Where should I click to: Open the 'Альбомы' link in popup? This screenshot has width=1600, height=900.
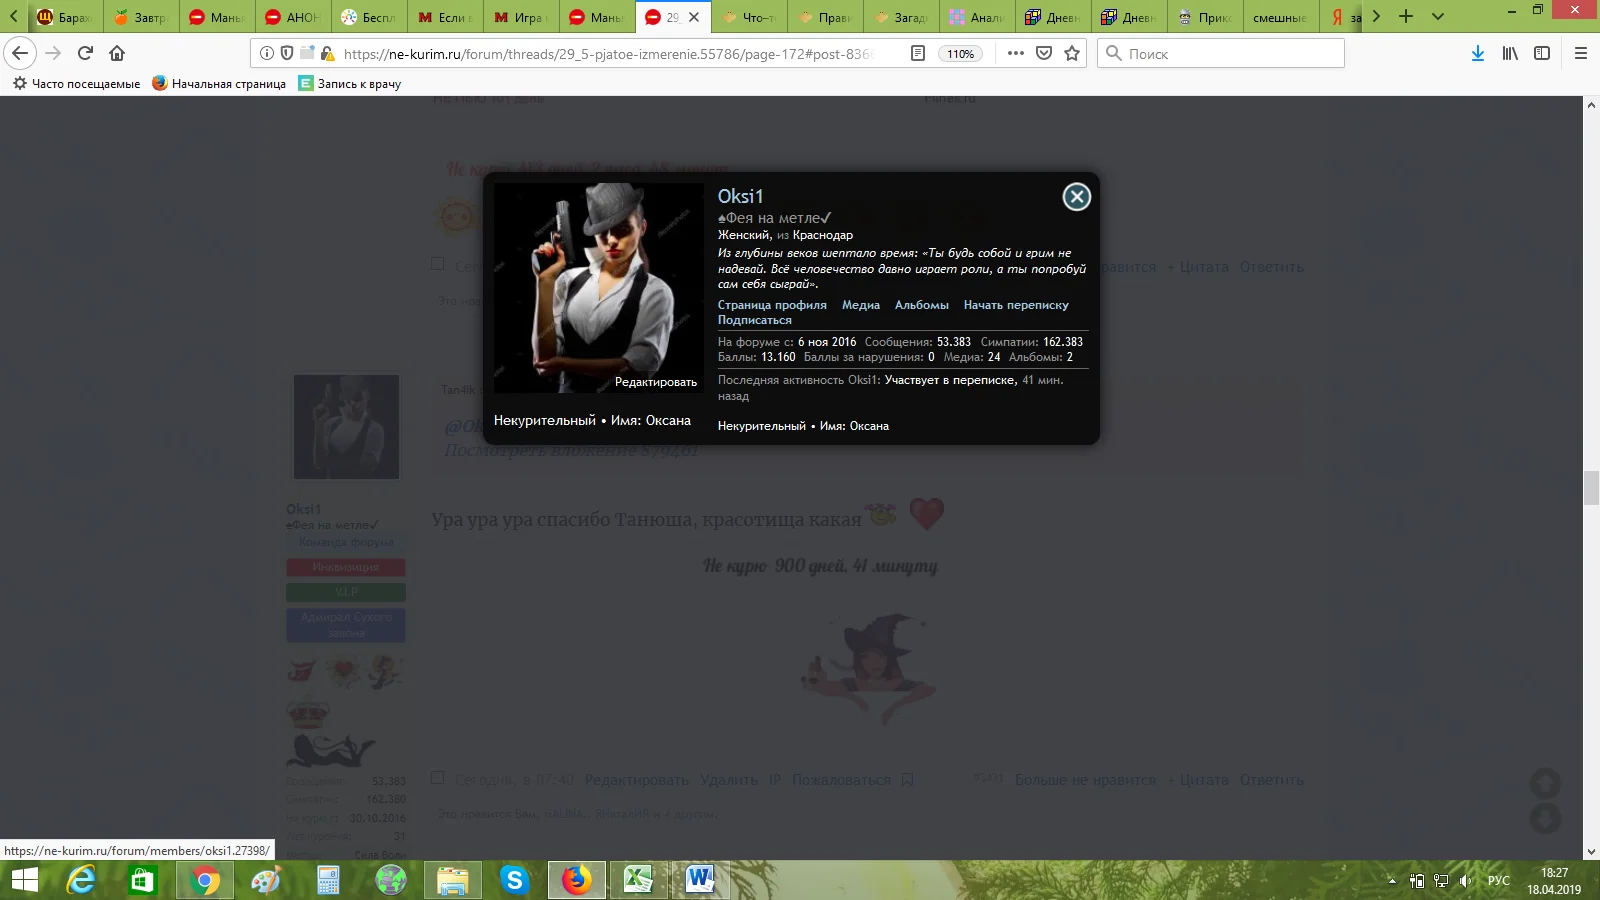click(922, 305)
